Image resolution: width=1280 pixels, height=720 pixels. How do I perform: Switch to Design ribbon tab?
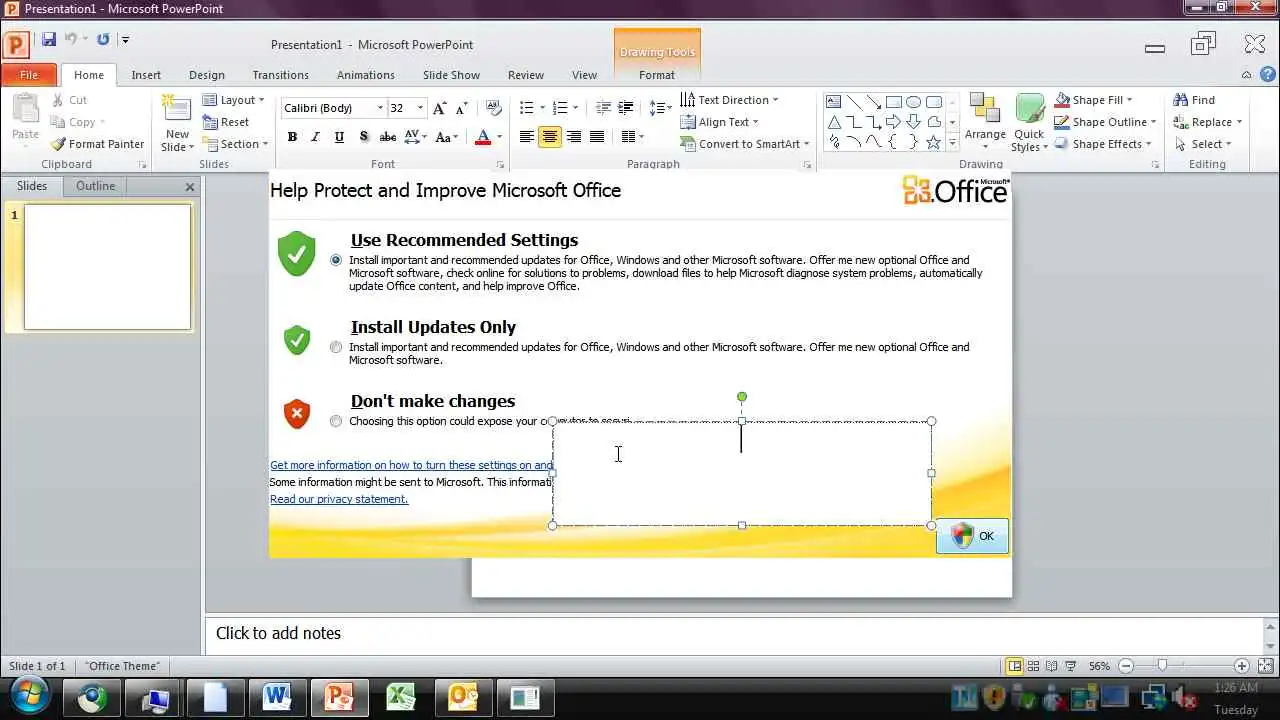207,75
